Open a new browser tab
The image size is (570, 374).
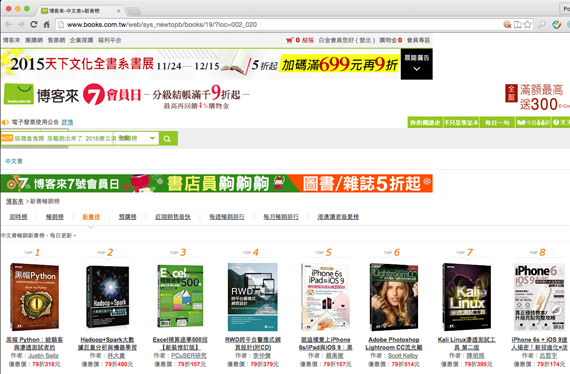tap(133, 11)
